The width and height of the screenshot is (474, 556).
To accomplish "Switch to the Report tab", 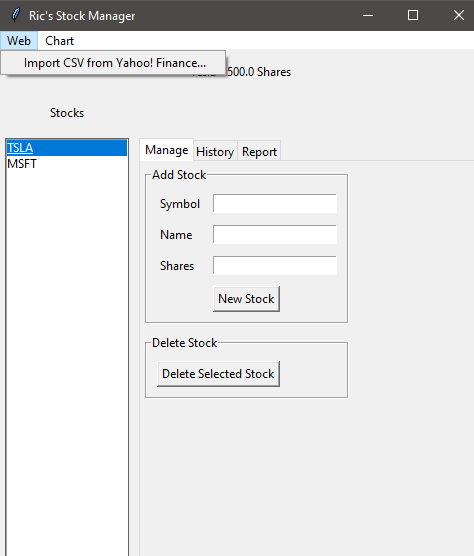I will point(259,152).
